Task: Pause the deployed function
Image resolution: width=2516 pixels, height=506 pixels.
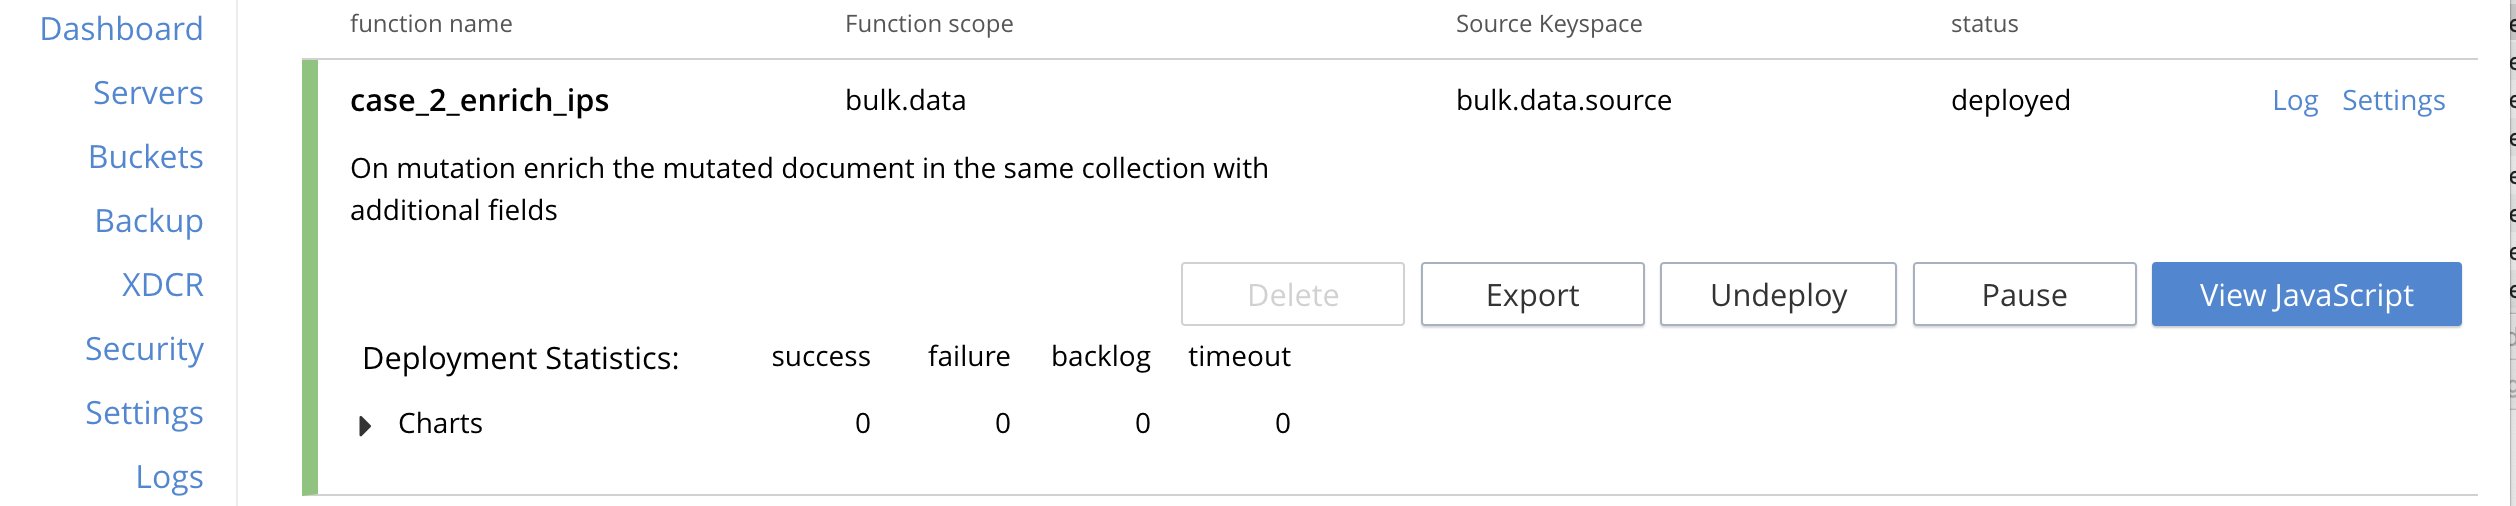Action: click(x=2024, y=295)
